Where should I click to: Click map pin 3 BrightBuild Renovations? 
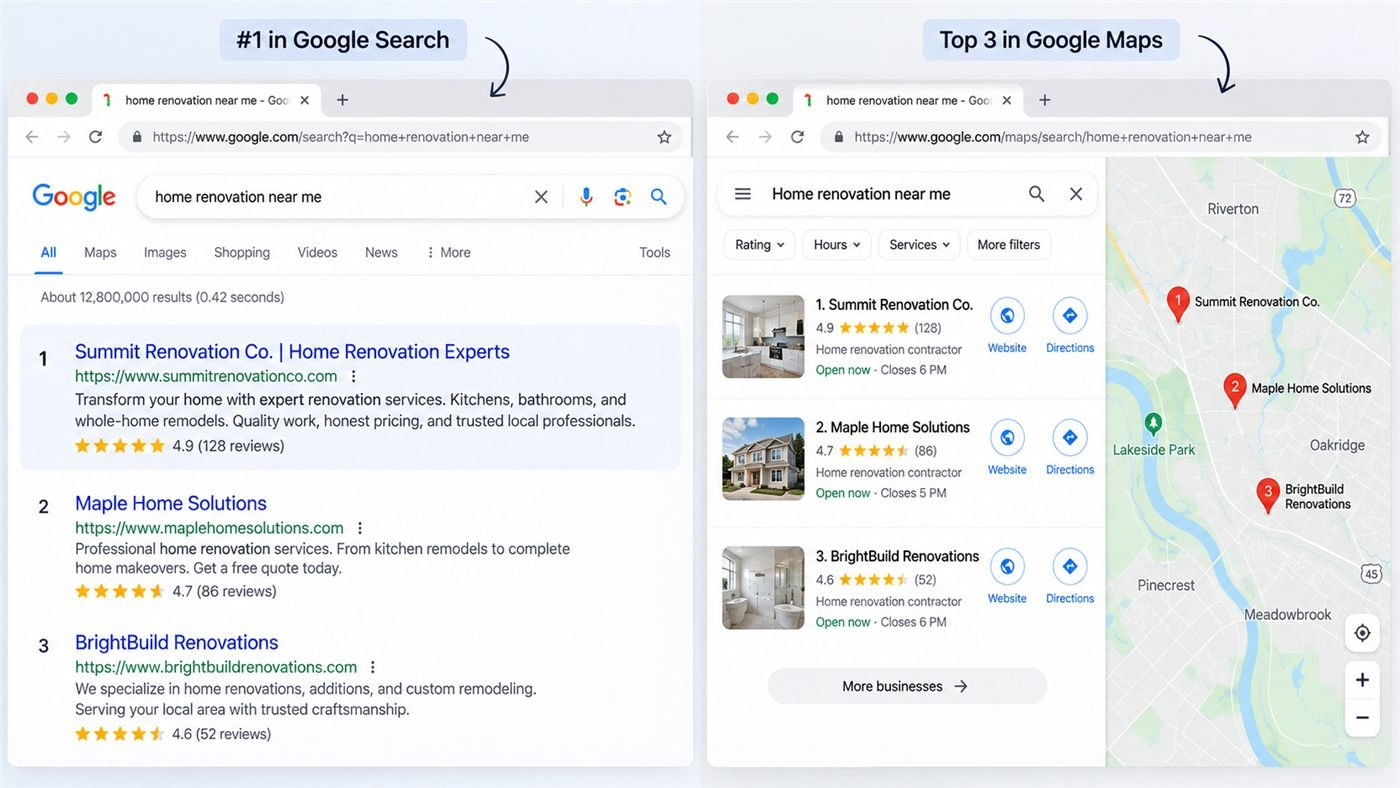point(1268,494)
